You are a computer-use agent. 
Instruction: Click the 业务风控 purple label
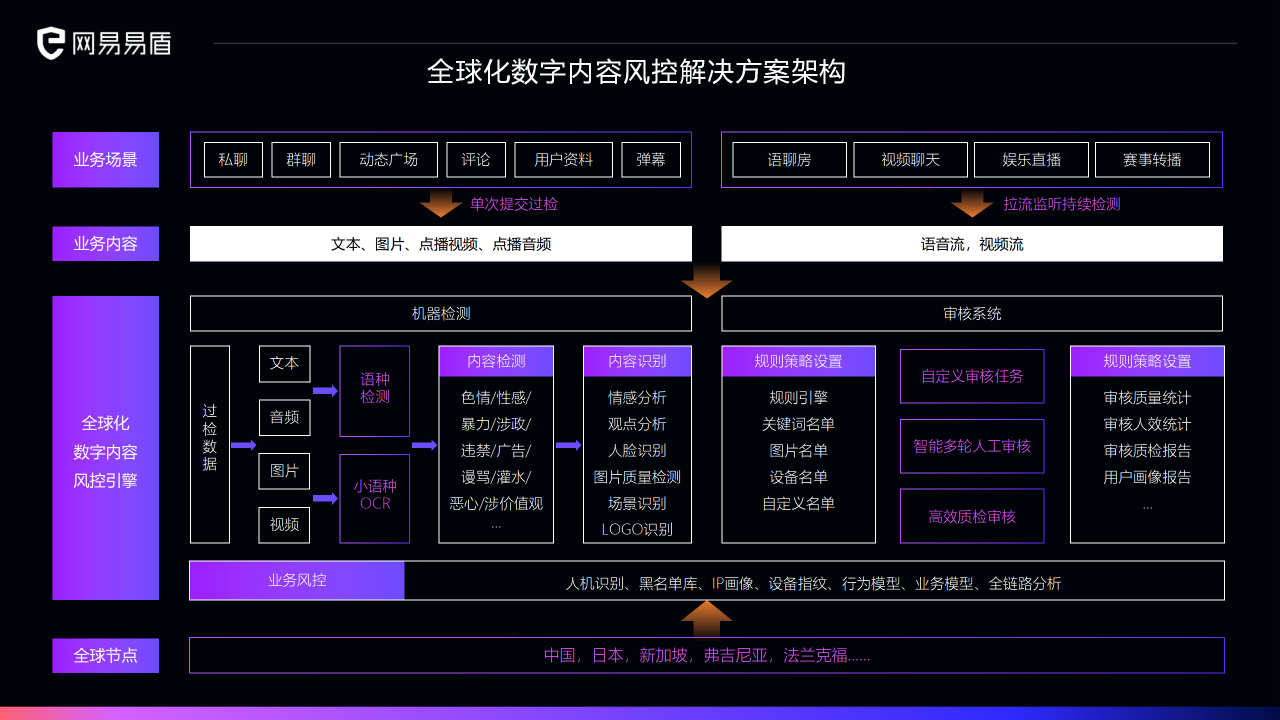(x=297, y=580)
